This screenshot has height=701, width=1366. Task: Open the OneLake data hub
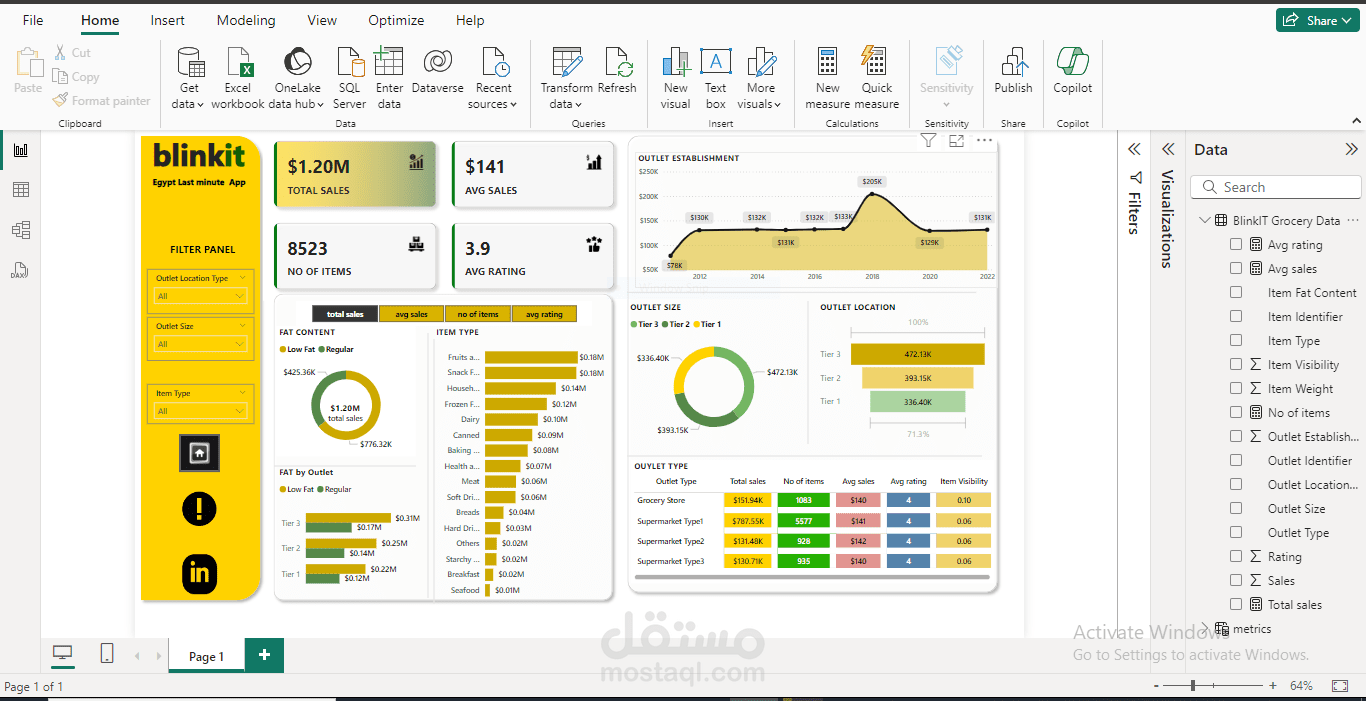(296, 78)
